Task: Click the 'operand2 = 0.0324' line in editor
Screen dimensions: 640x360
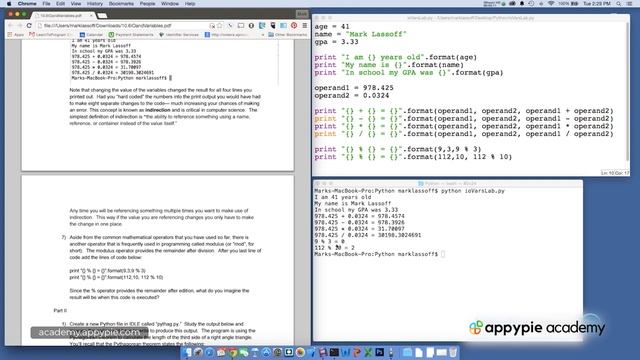Action: pos(352,96)
